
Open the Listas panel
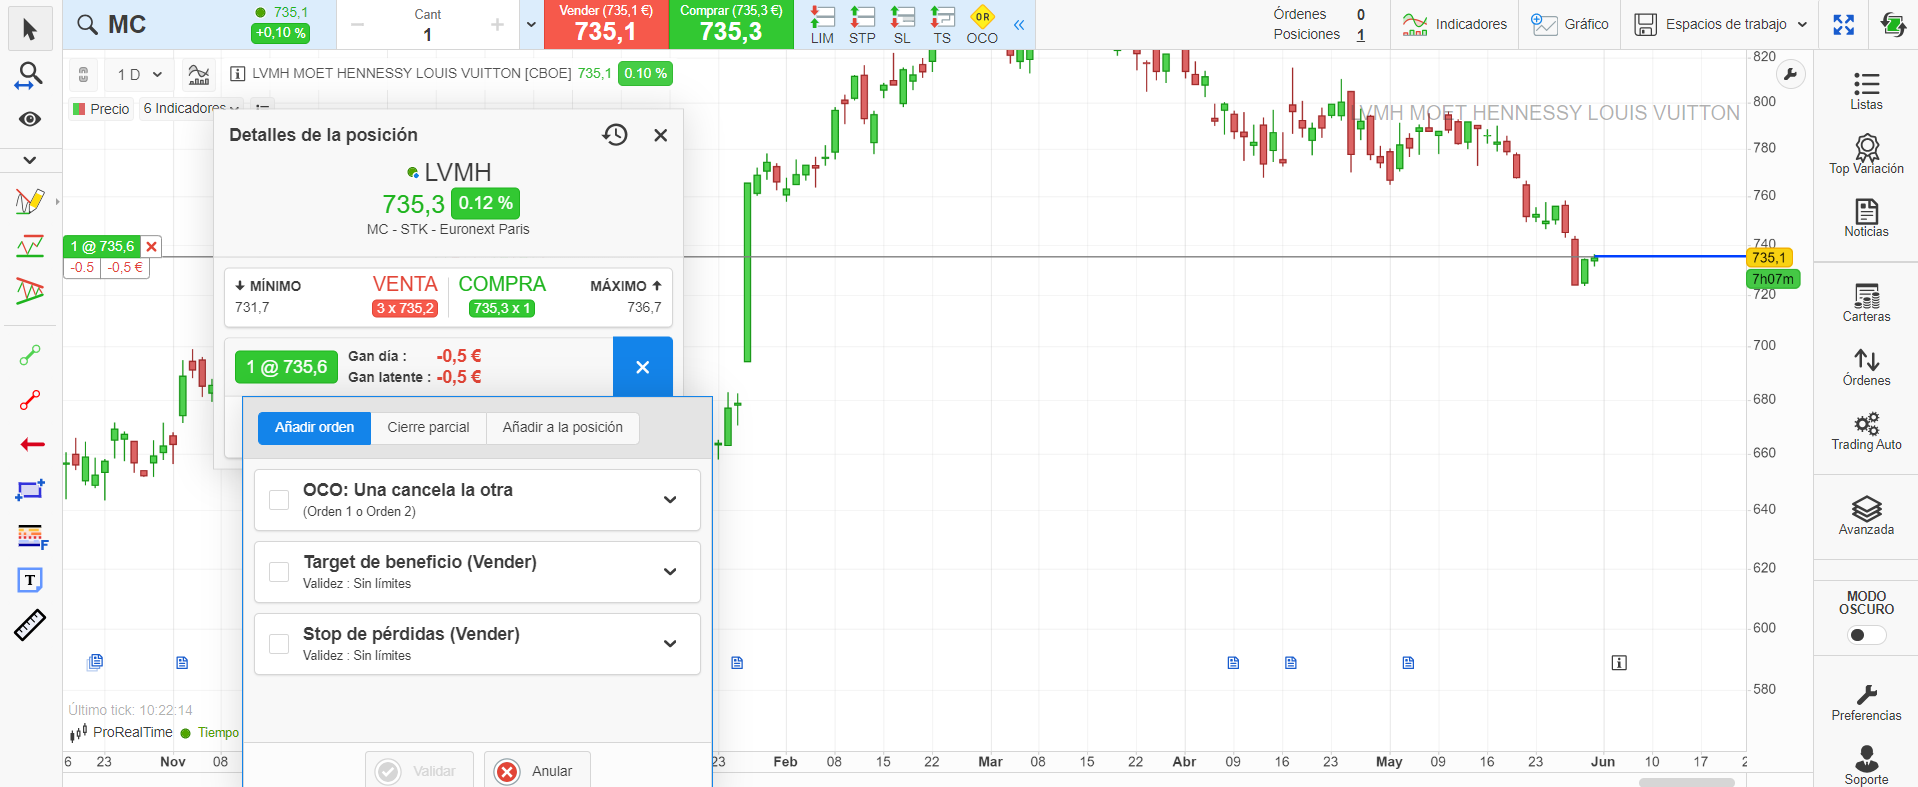click(1866, 90)
